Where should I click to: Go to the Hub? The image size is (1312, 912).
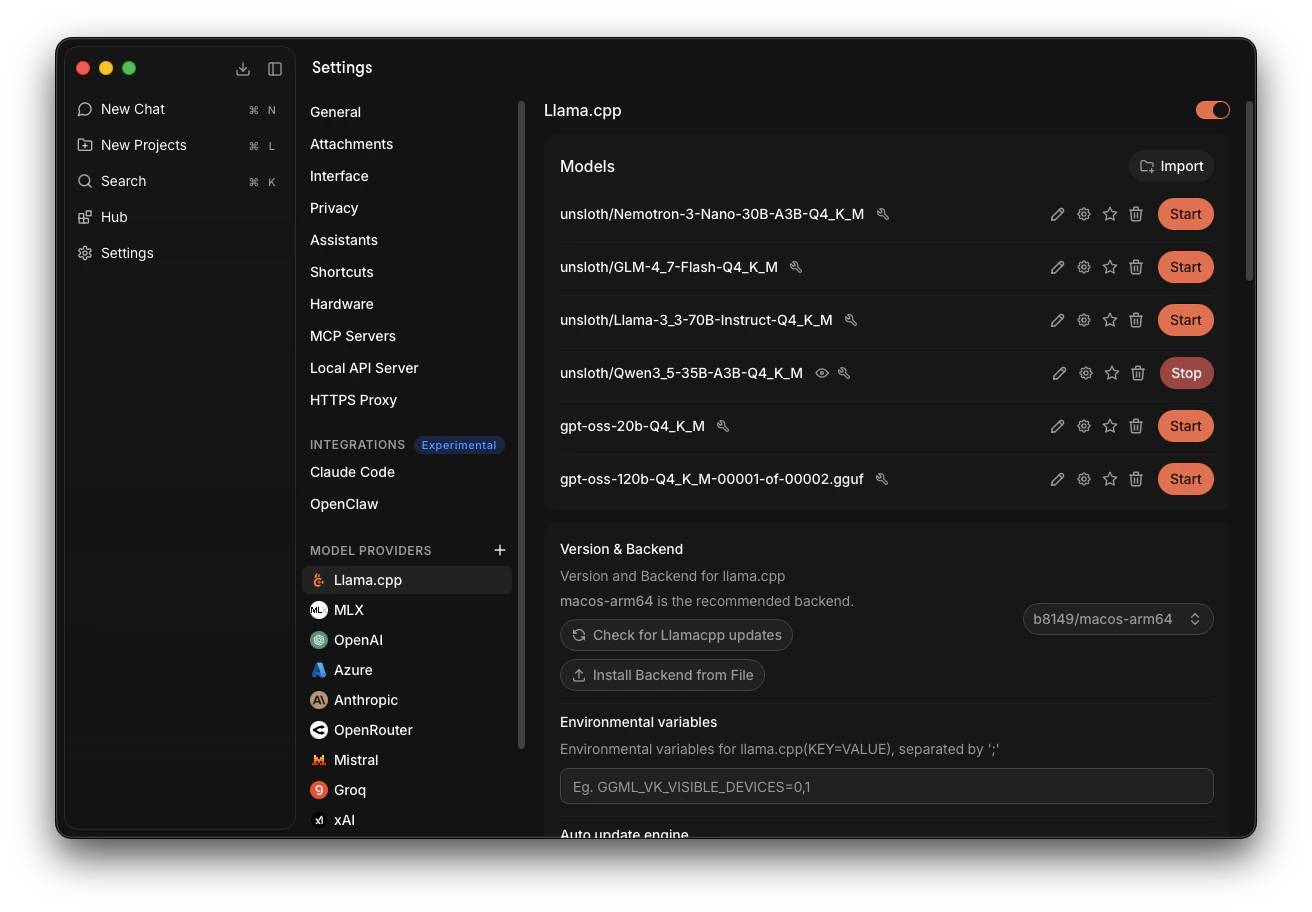click(x=180, y=217)
